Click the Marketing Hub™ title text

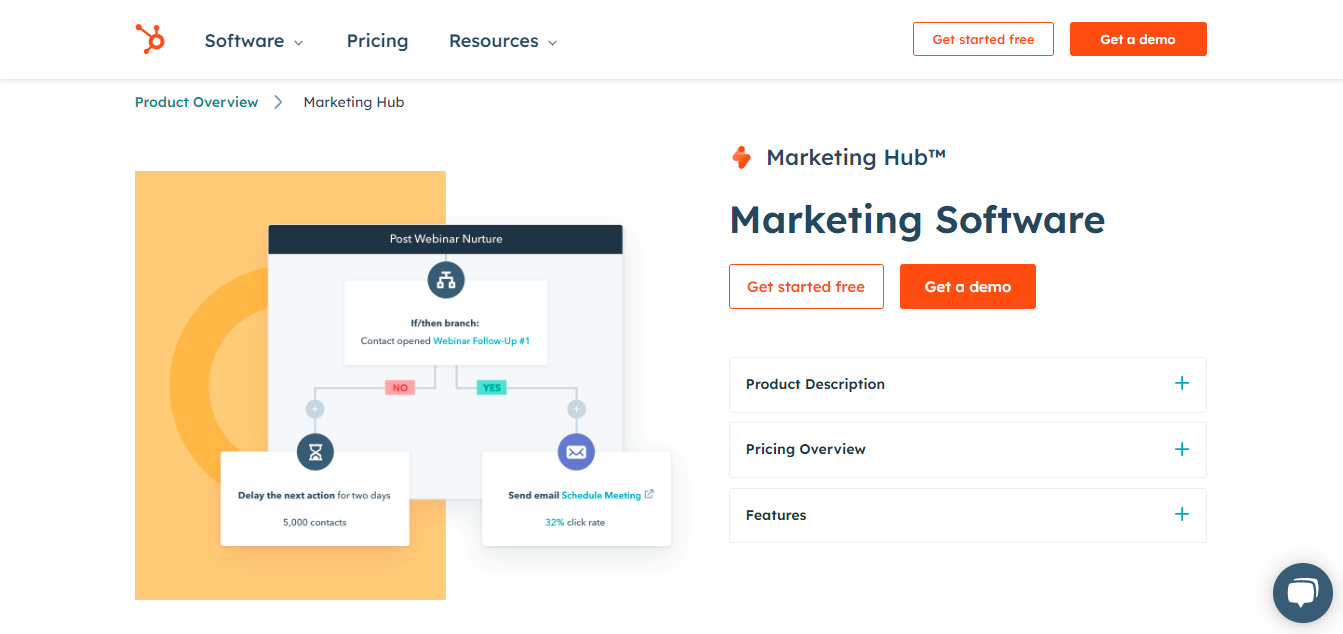pyautogui.click(x=856, y=157)
